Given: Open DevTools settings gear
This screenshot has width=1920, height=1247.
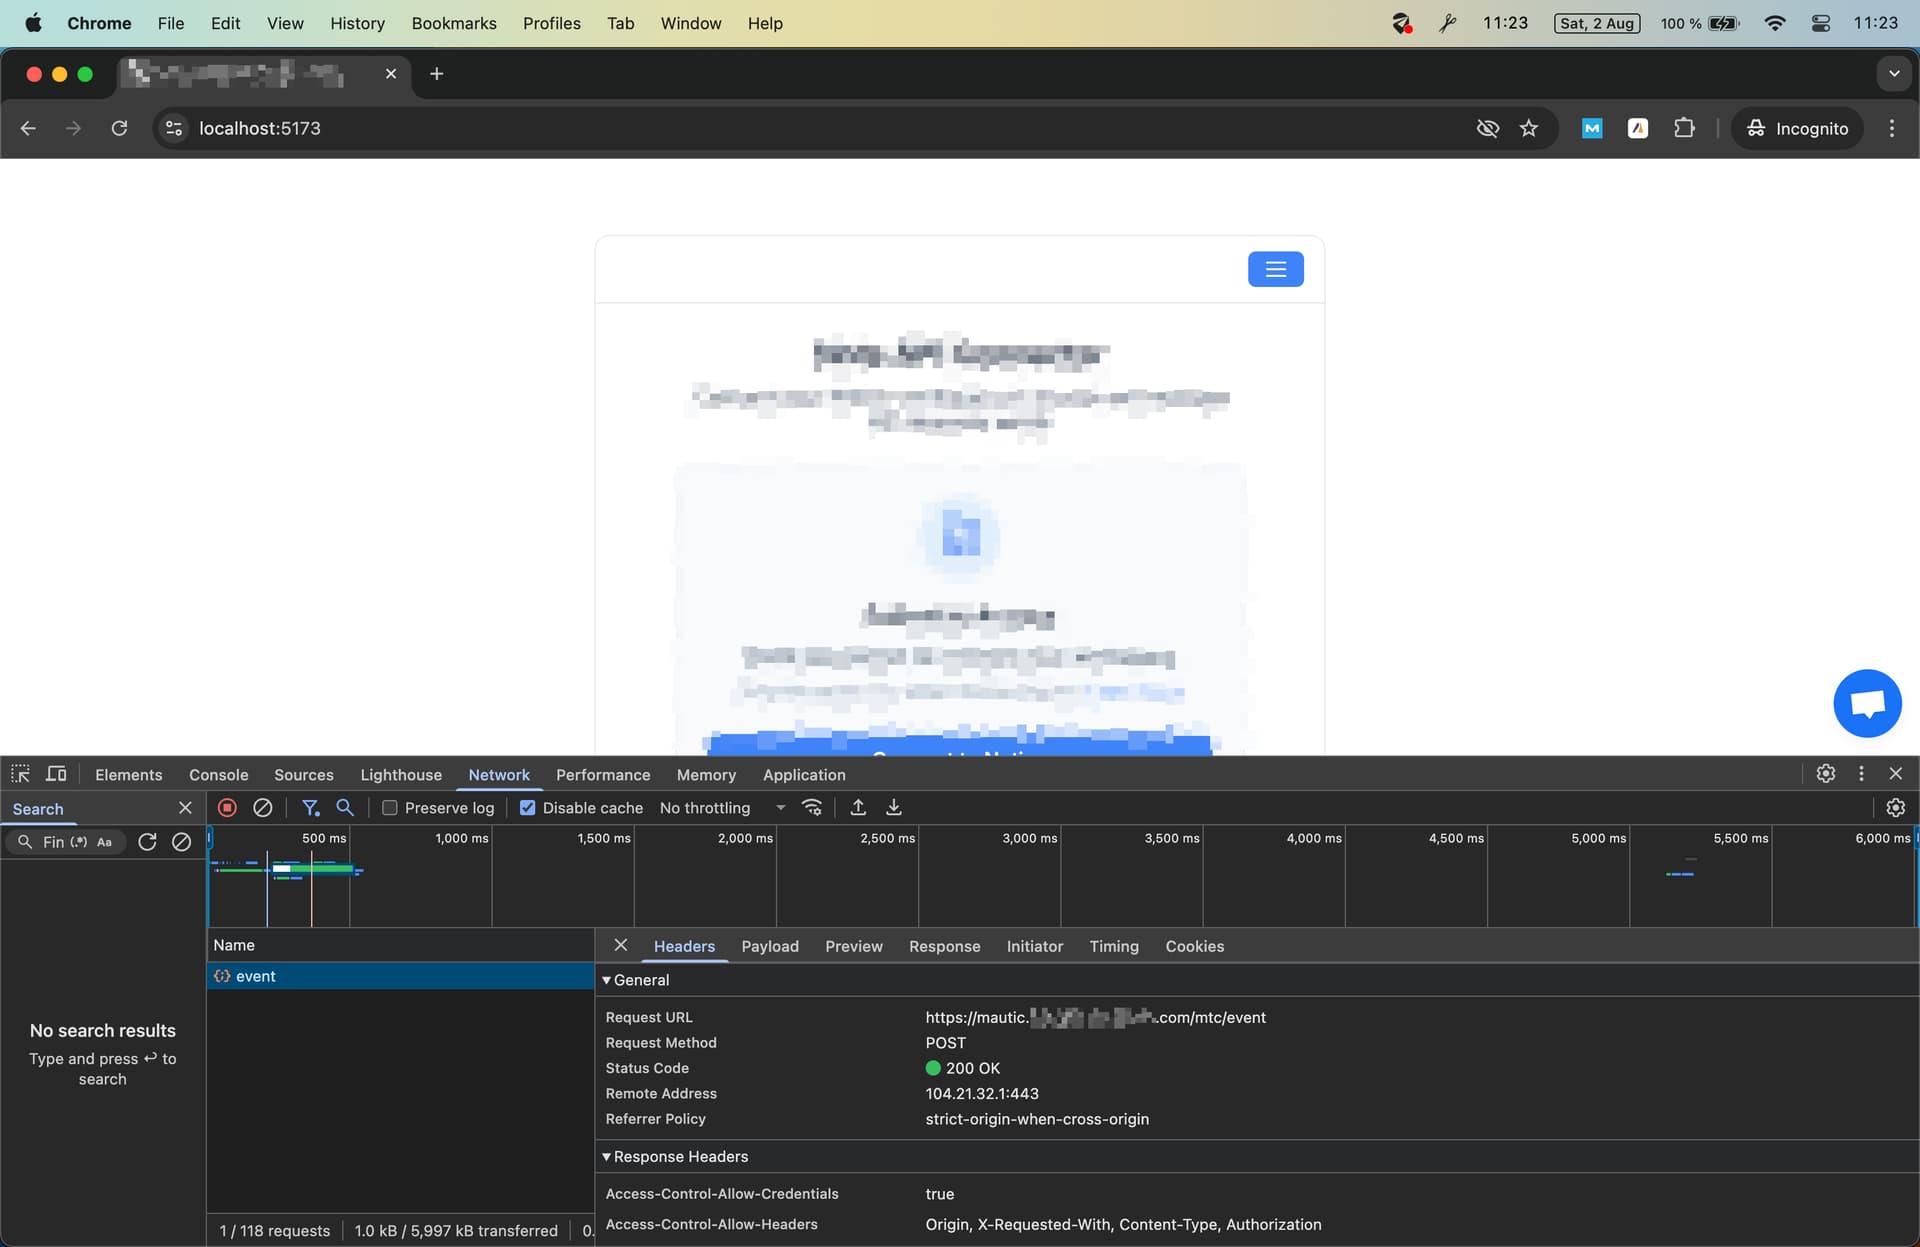Looking at the screenshot, I should (1825, 774).
